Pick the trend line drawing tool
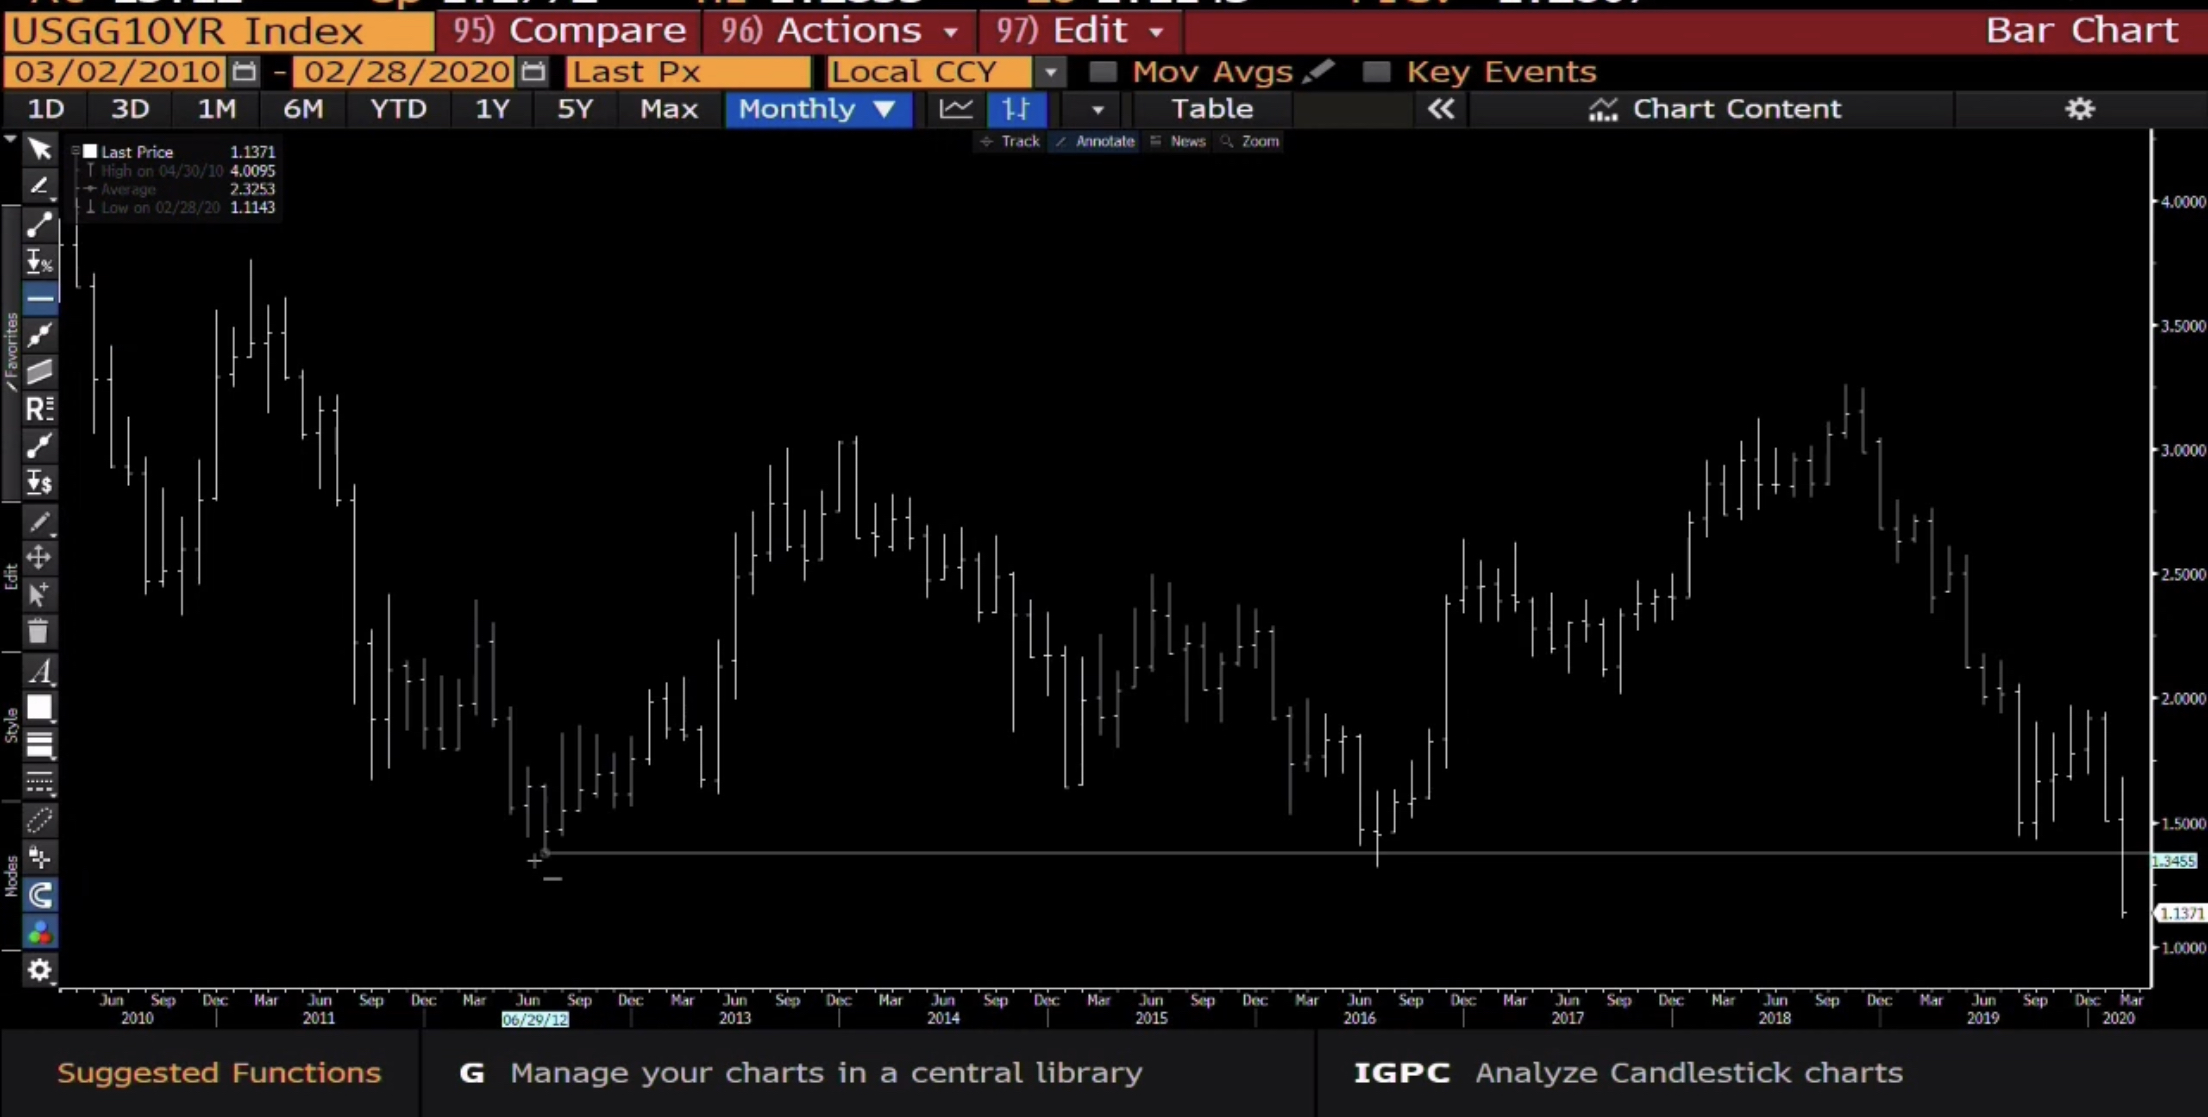 click(x=40, y=224)
